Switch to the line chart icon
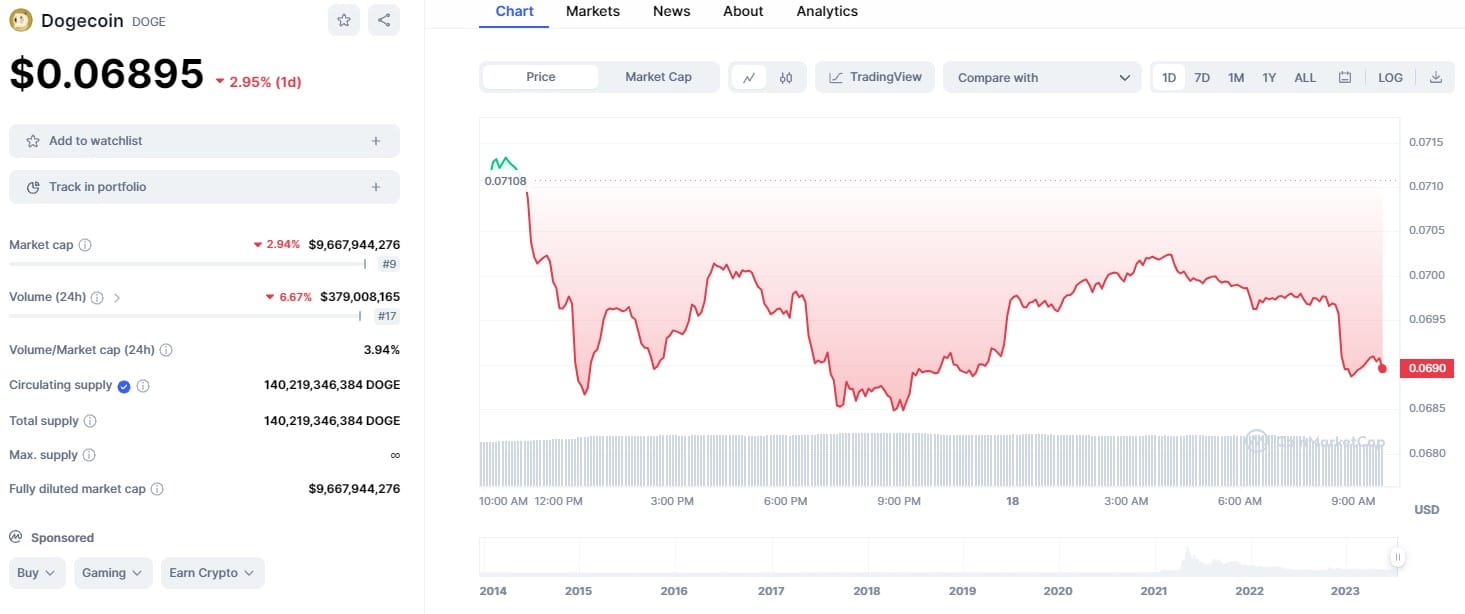1465x614 pixels. 749,77
